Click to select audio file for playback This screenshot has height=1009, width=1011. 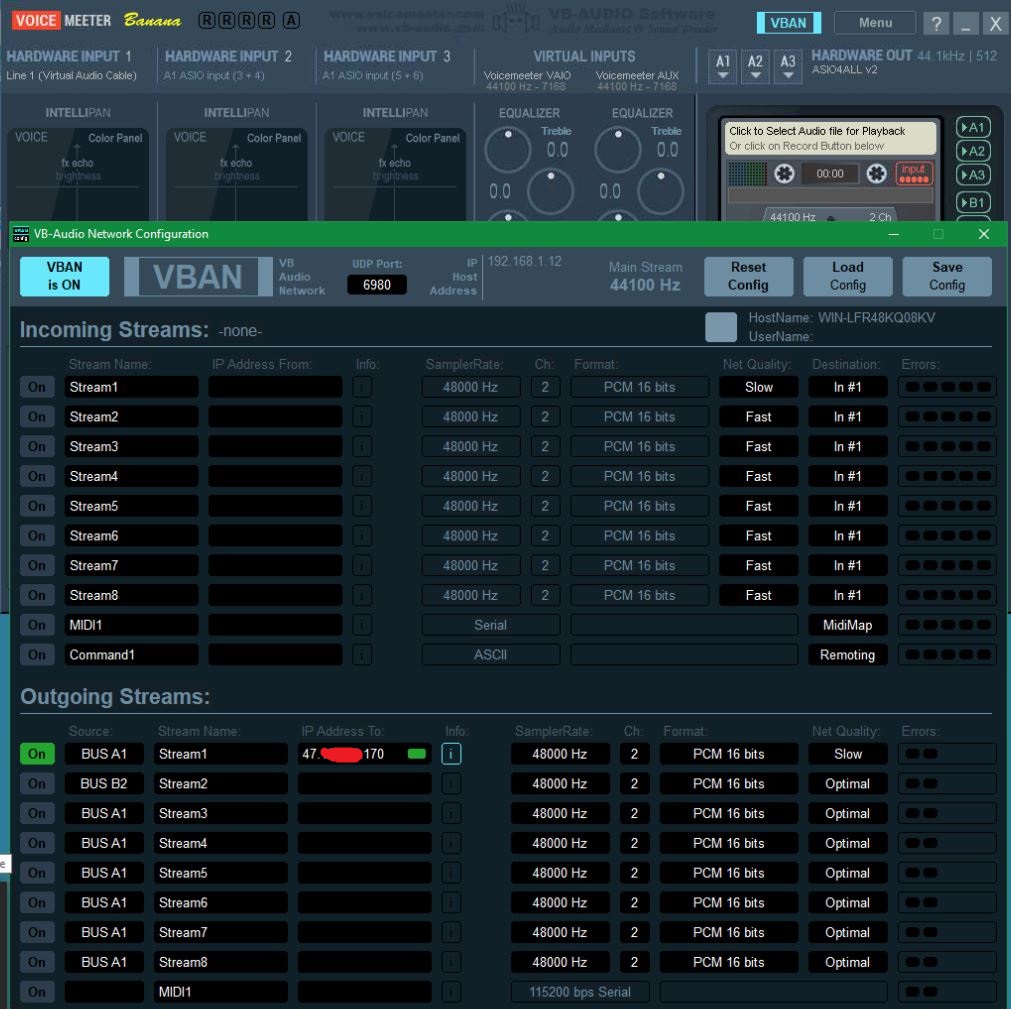(x=830, y=138)
